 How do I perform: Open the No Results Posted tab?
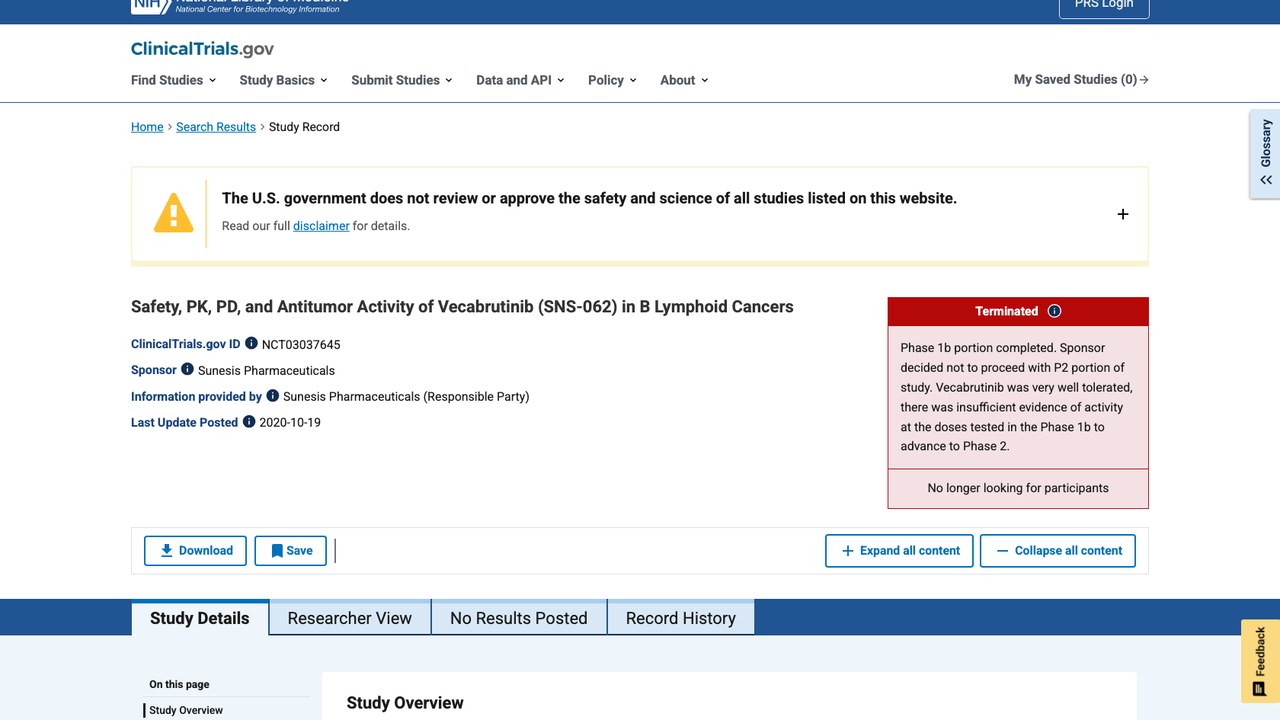[519, 618]
